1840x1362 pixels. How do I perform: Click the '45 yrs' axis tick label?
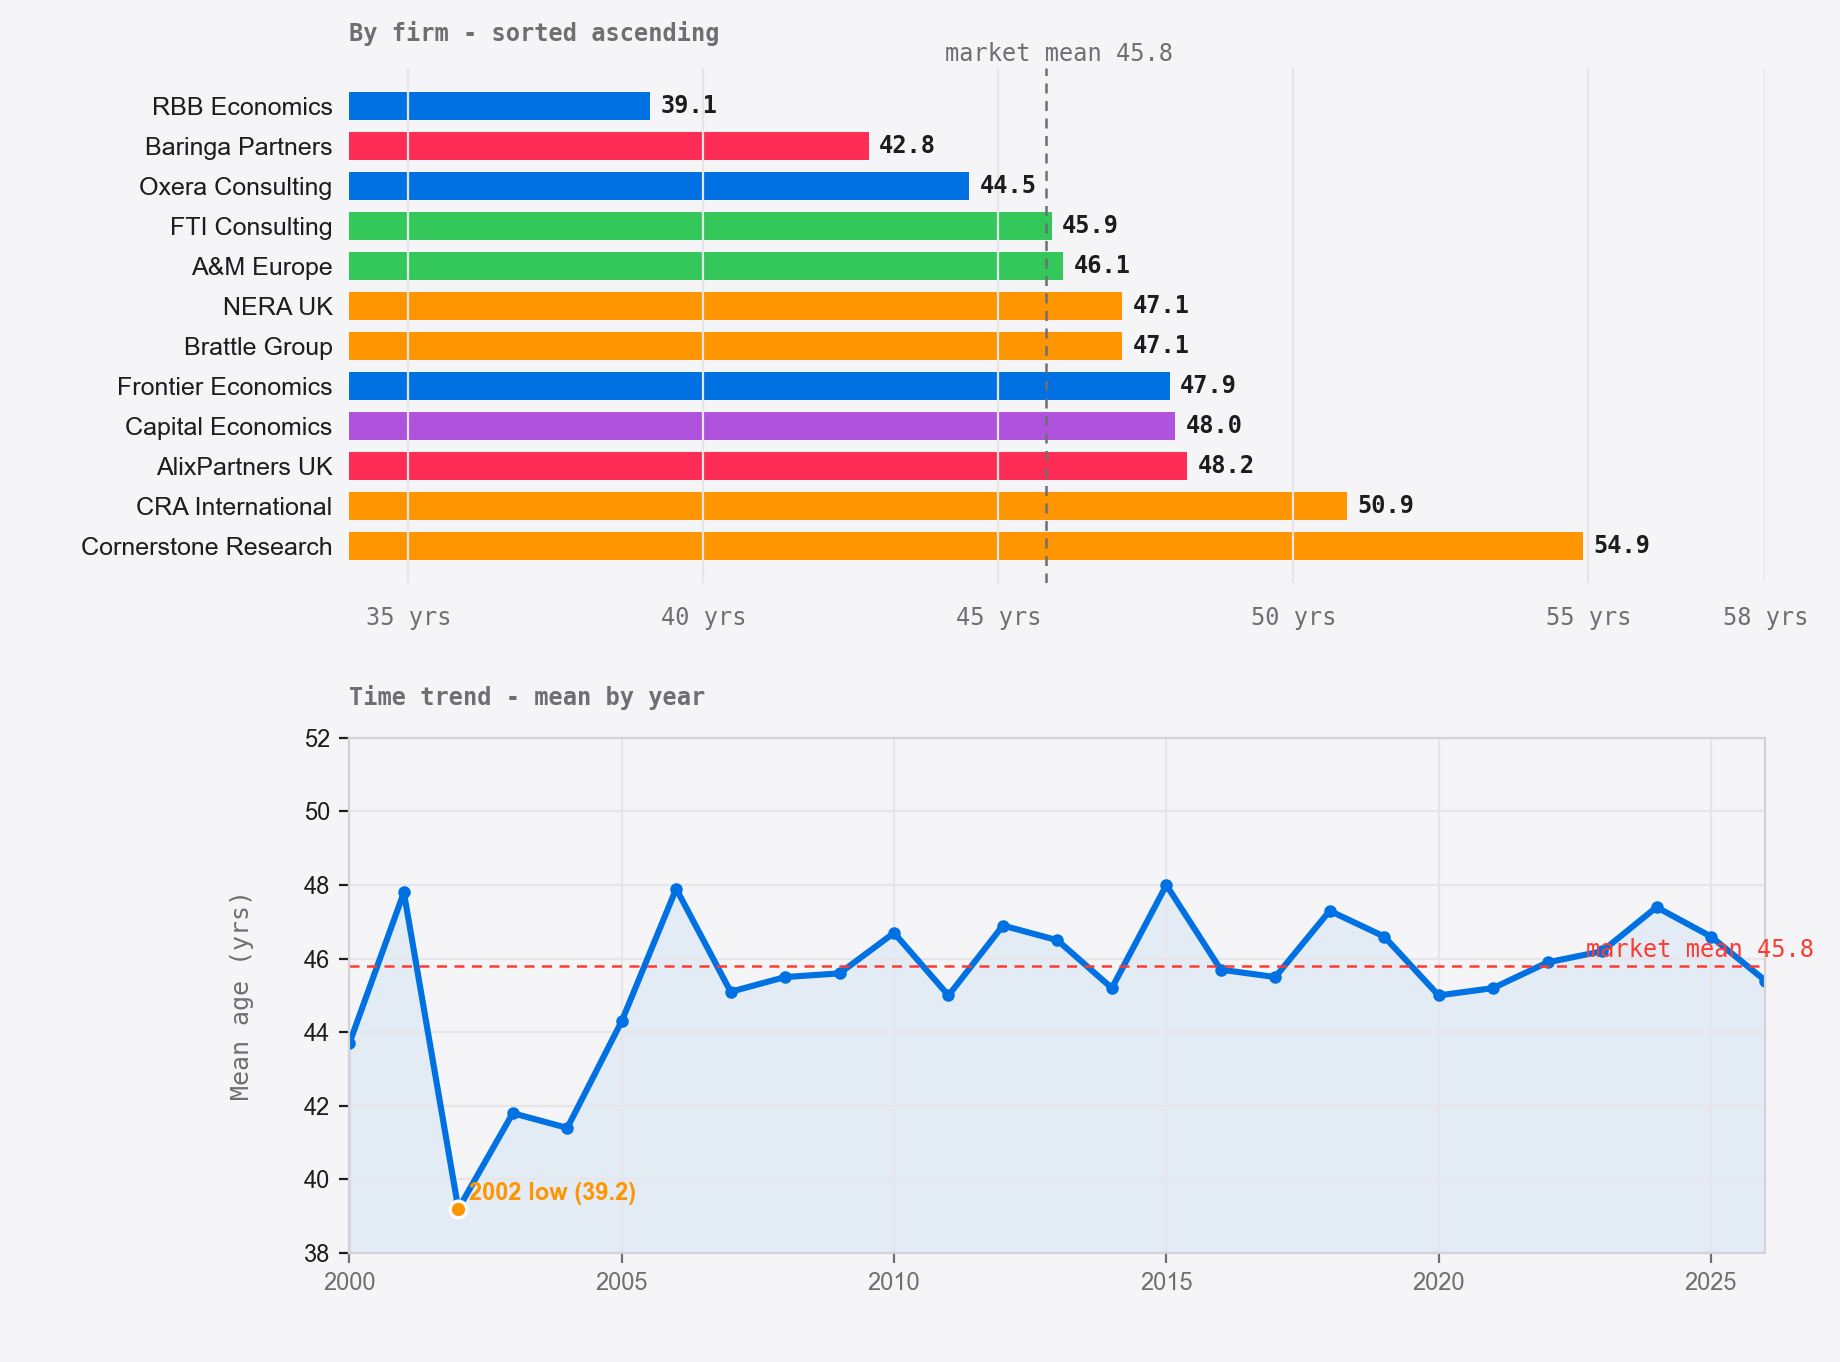[x=998, y=617]
